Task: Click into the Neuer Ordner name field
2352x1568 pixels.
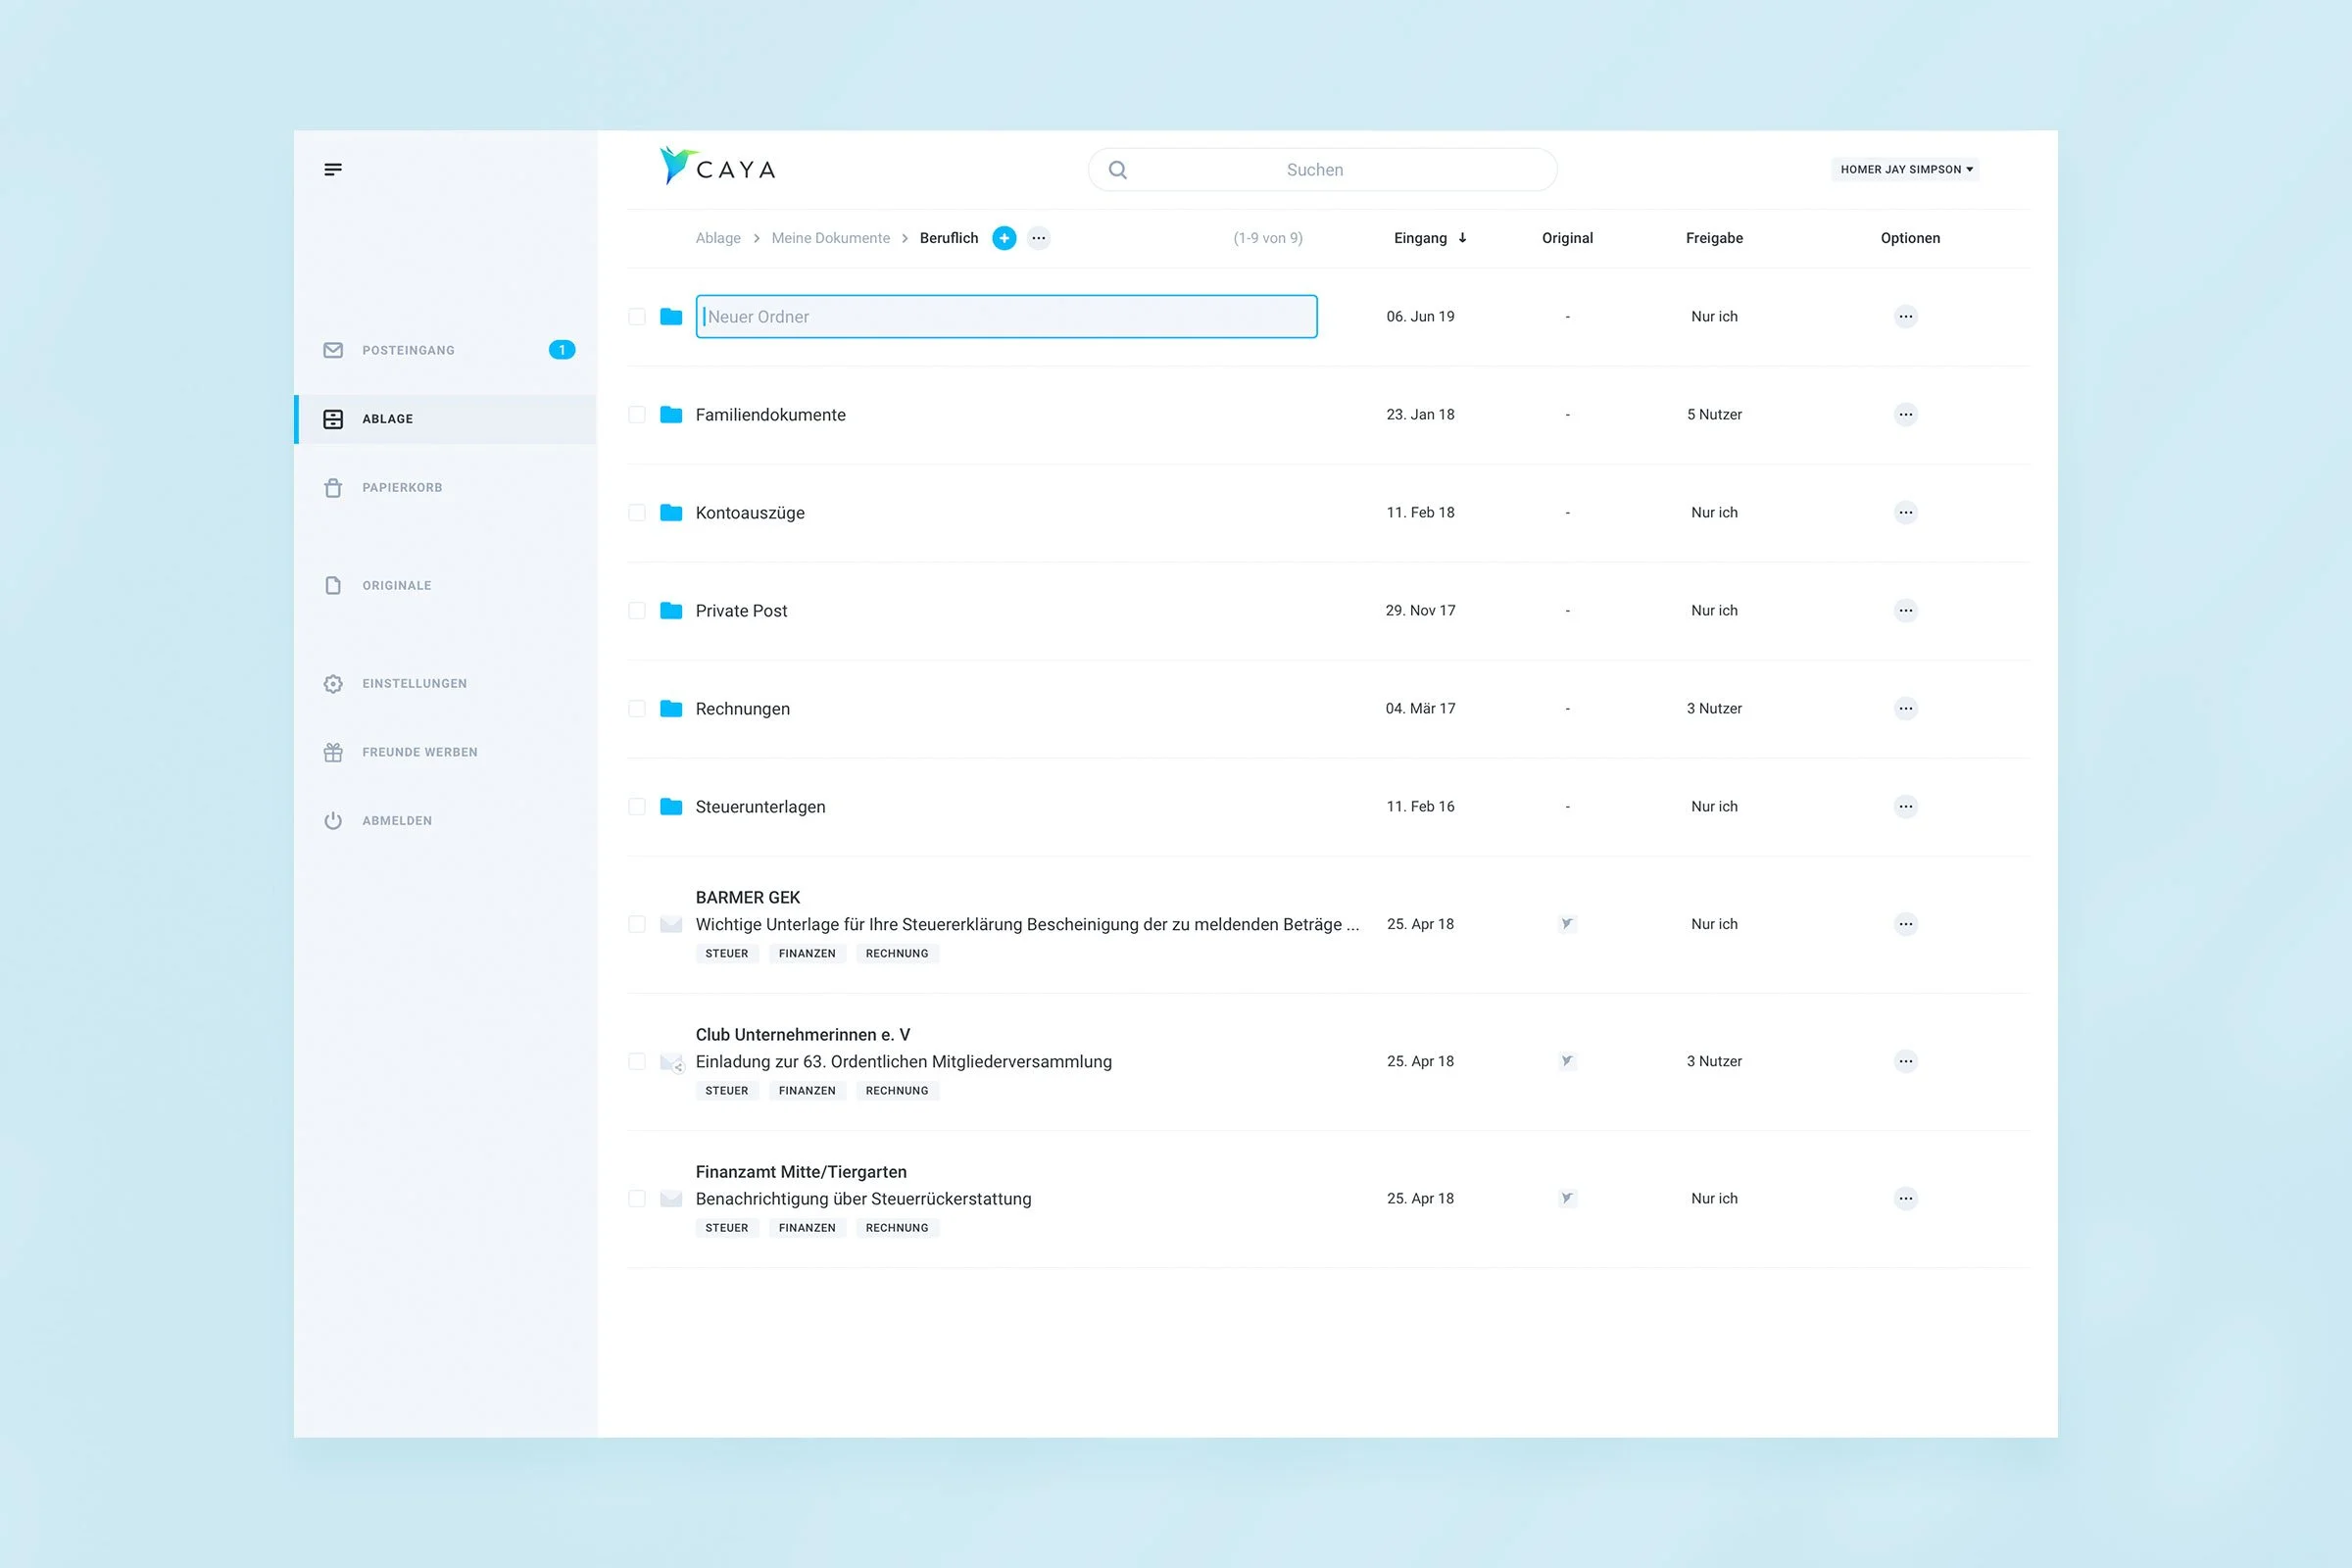Action: coord(1005,316)
